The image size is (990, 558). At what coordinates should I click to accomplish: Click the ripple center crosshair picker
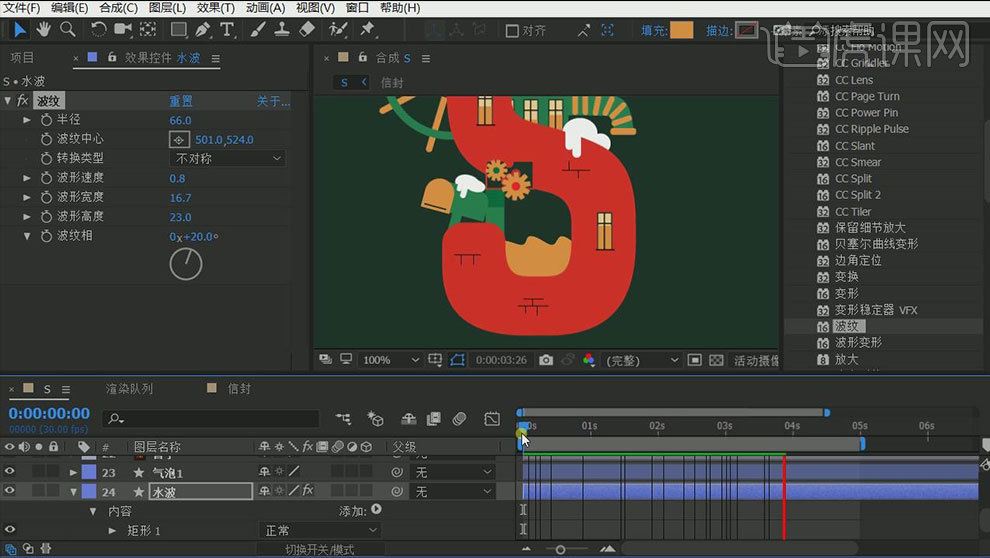click(x=180, y=140)
